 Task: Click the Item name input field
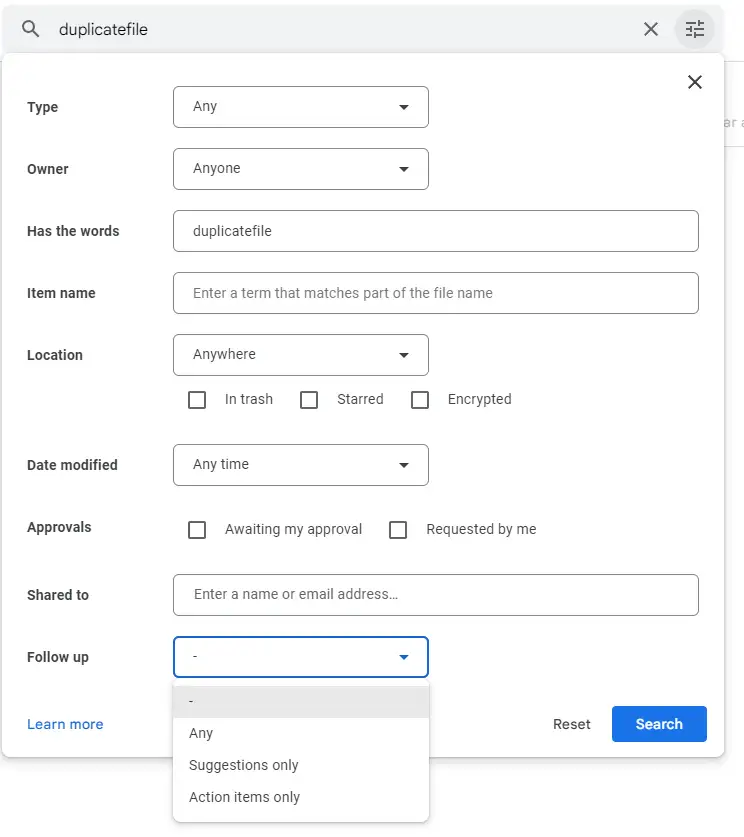tap(436, 293)
